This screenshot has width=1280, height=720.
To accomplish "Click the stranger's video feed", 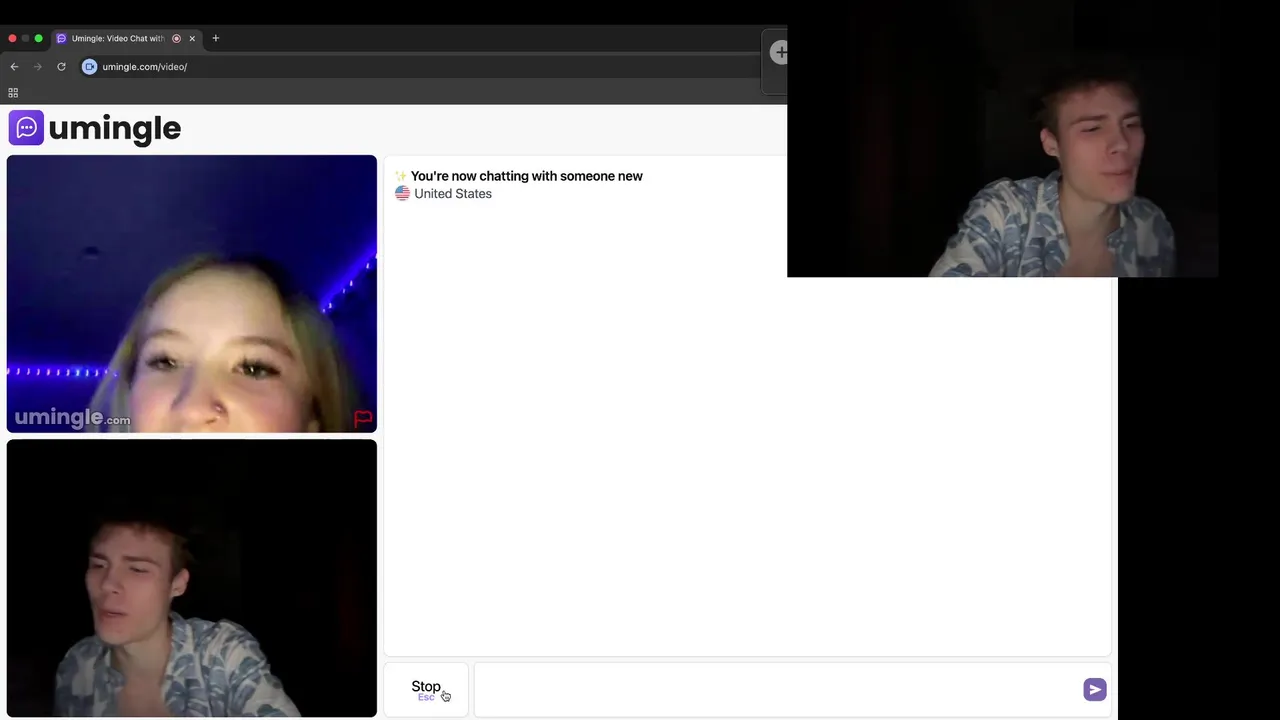I will (192, 294).
